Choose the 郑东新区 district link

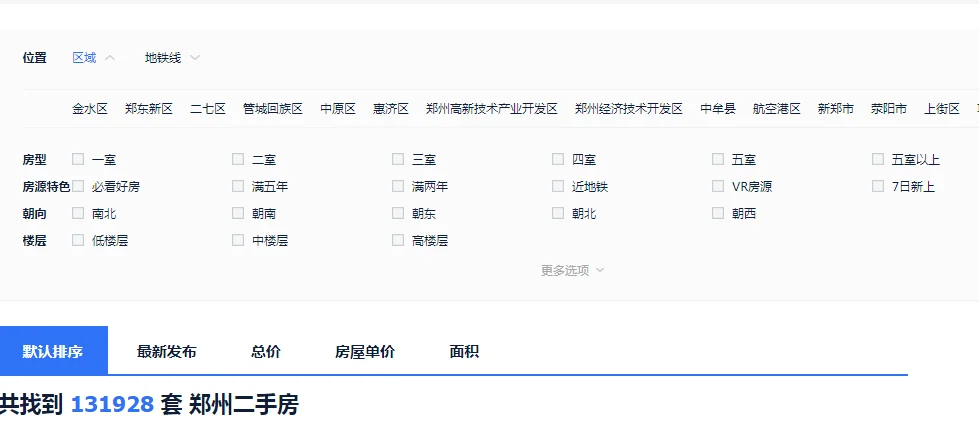point(149,109)
